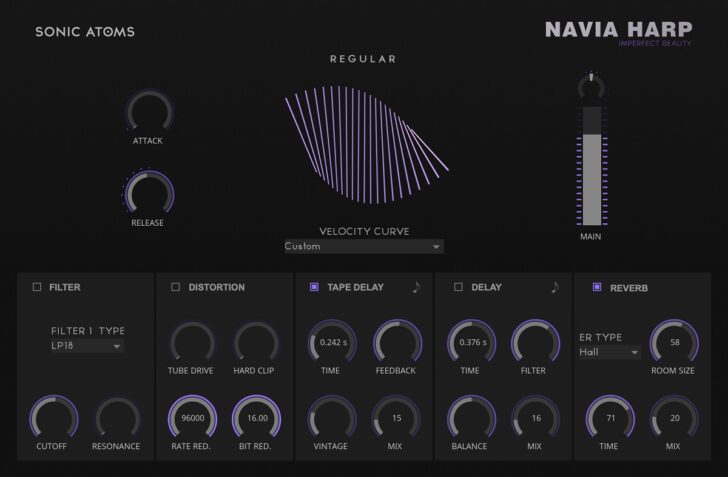Disable the Tape Delay checkbox
728x477 pixels.
click(x=314, y=287)
